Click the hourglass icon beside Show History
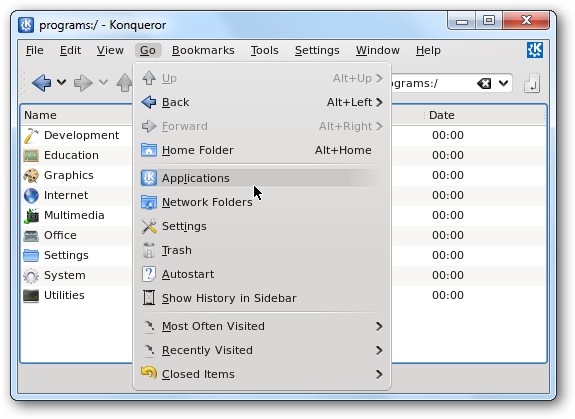The width and height of the screenshot is (575, 419). coord(149,298)
